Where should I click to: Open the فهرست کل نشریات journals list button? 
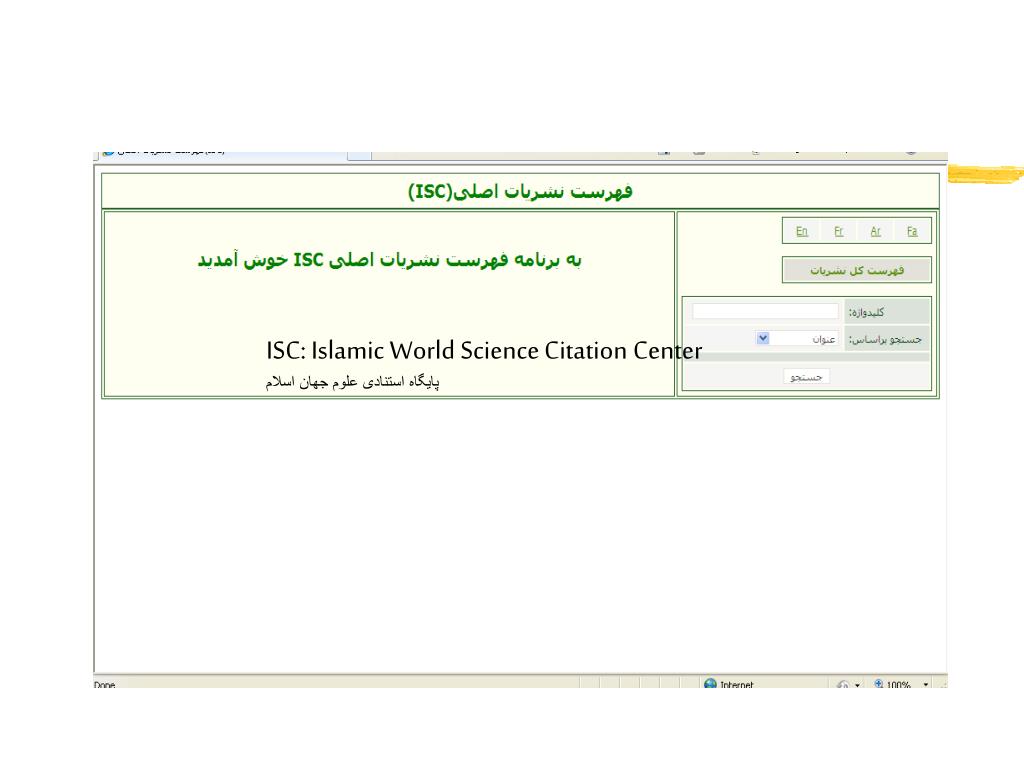(857, 270)
